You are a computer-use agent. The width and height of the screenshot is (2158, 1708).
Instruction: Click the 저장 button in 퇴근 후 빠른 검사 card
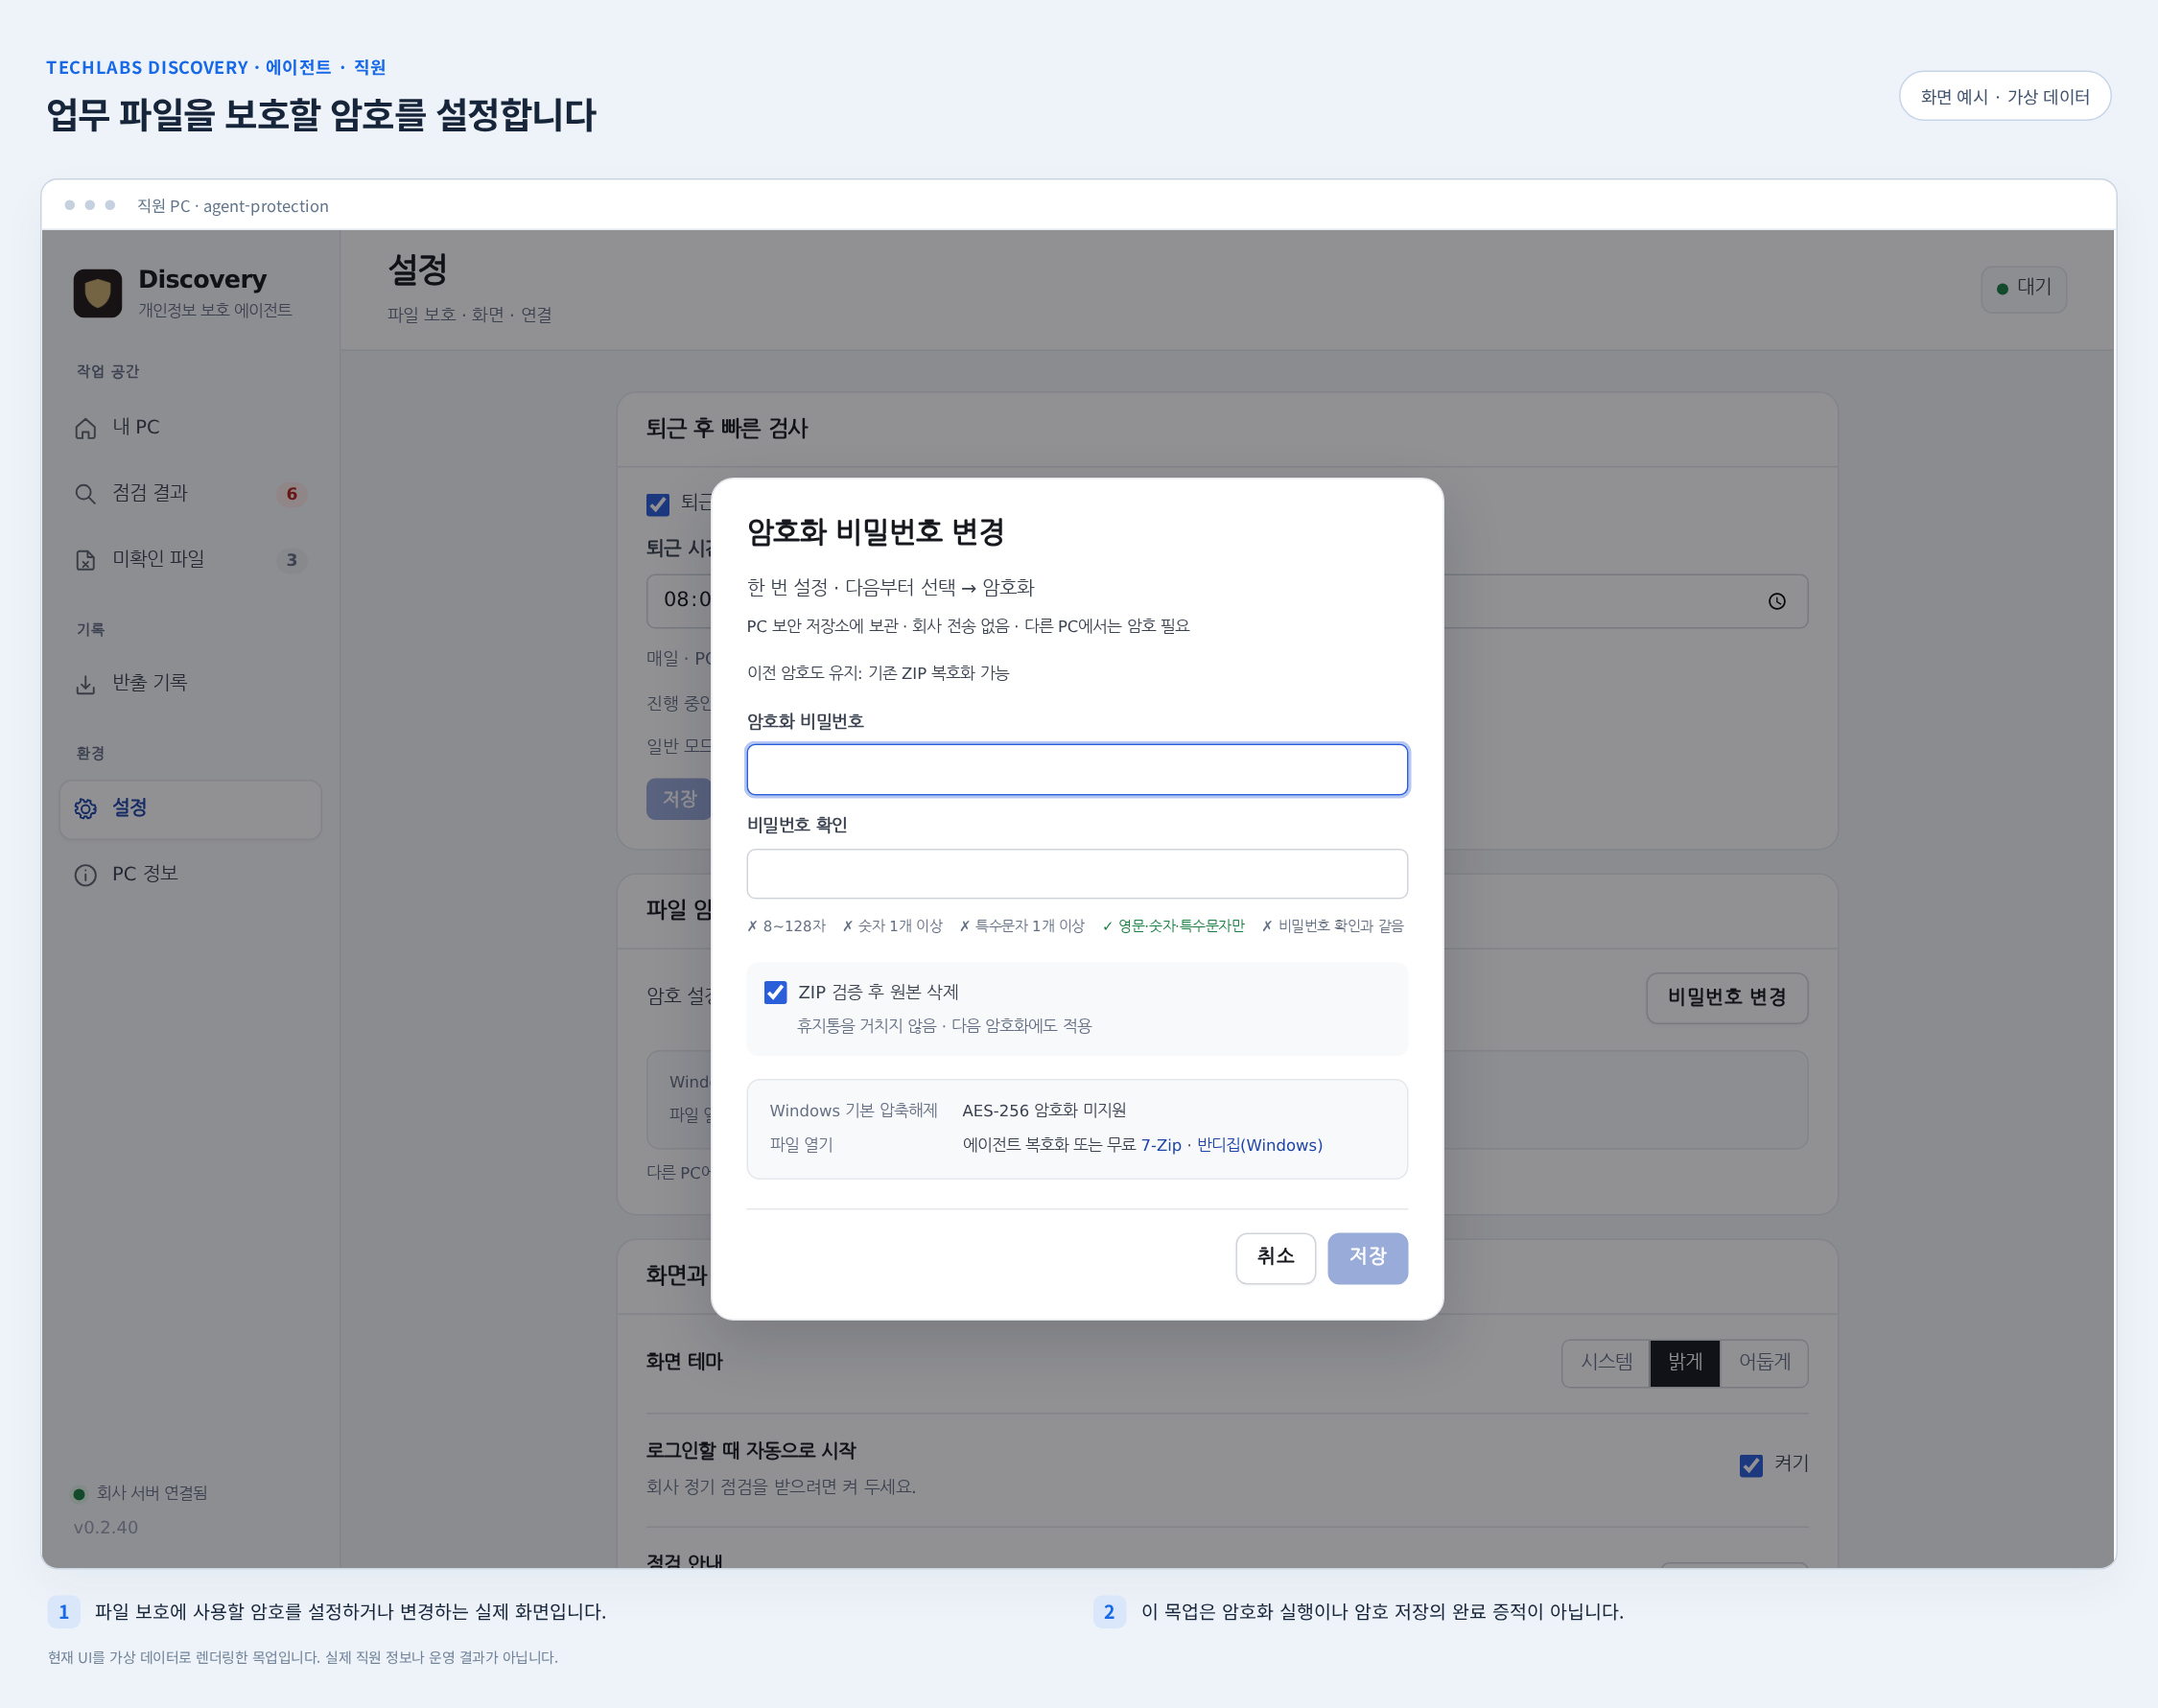coord(679,799)
